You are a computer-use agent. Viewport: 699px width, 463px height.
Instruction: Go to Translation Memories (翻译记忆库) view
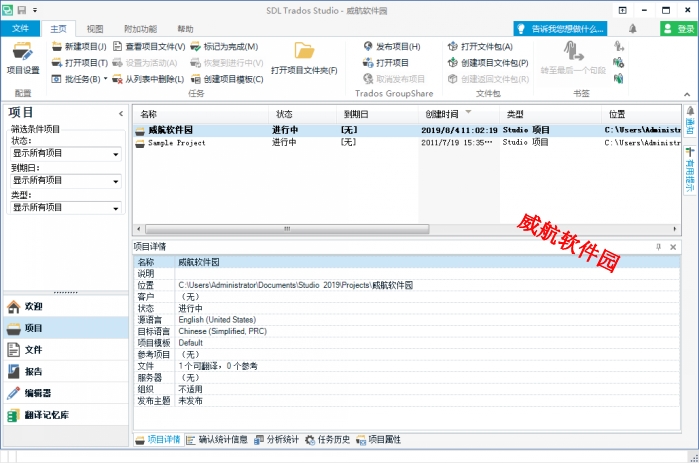click(x=66, y=415)
